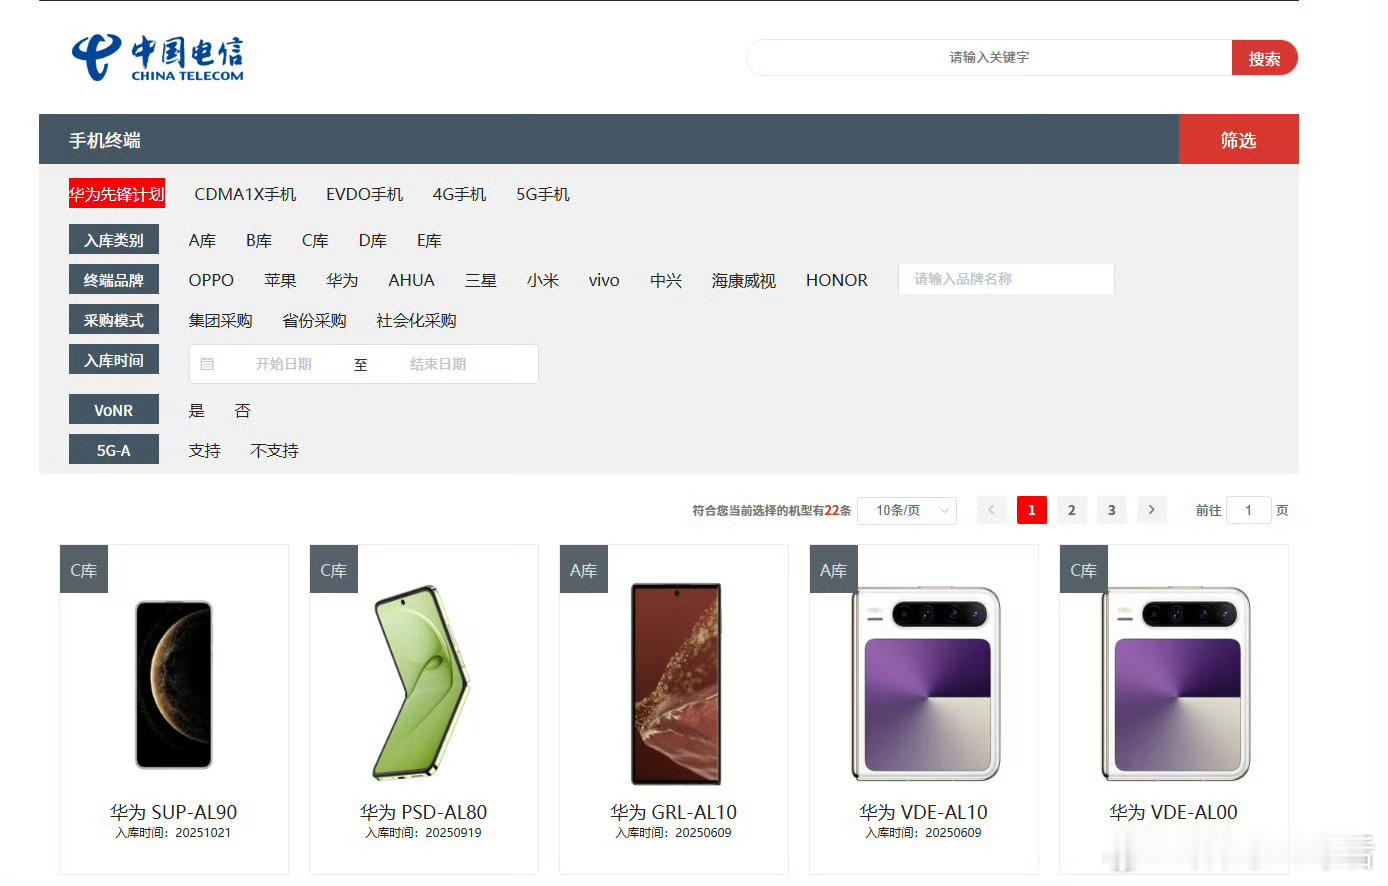Click the 华为 SUP-AL90 title text
This screenshot has width=1388, height=886.
click(174, 812)
